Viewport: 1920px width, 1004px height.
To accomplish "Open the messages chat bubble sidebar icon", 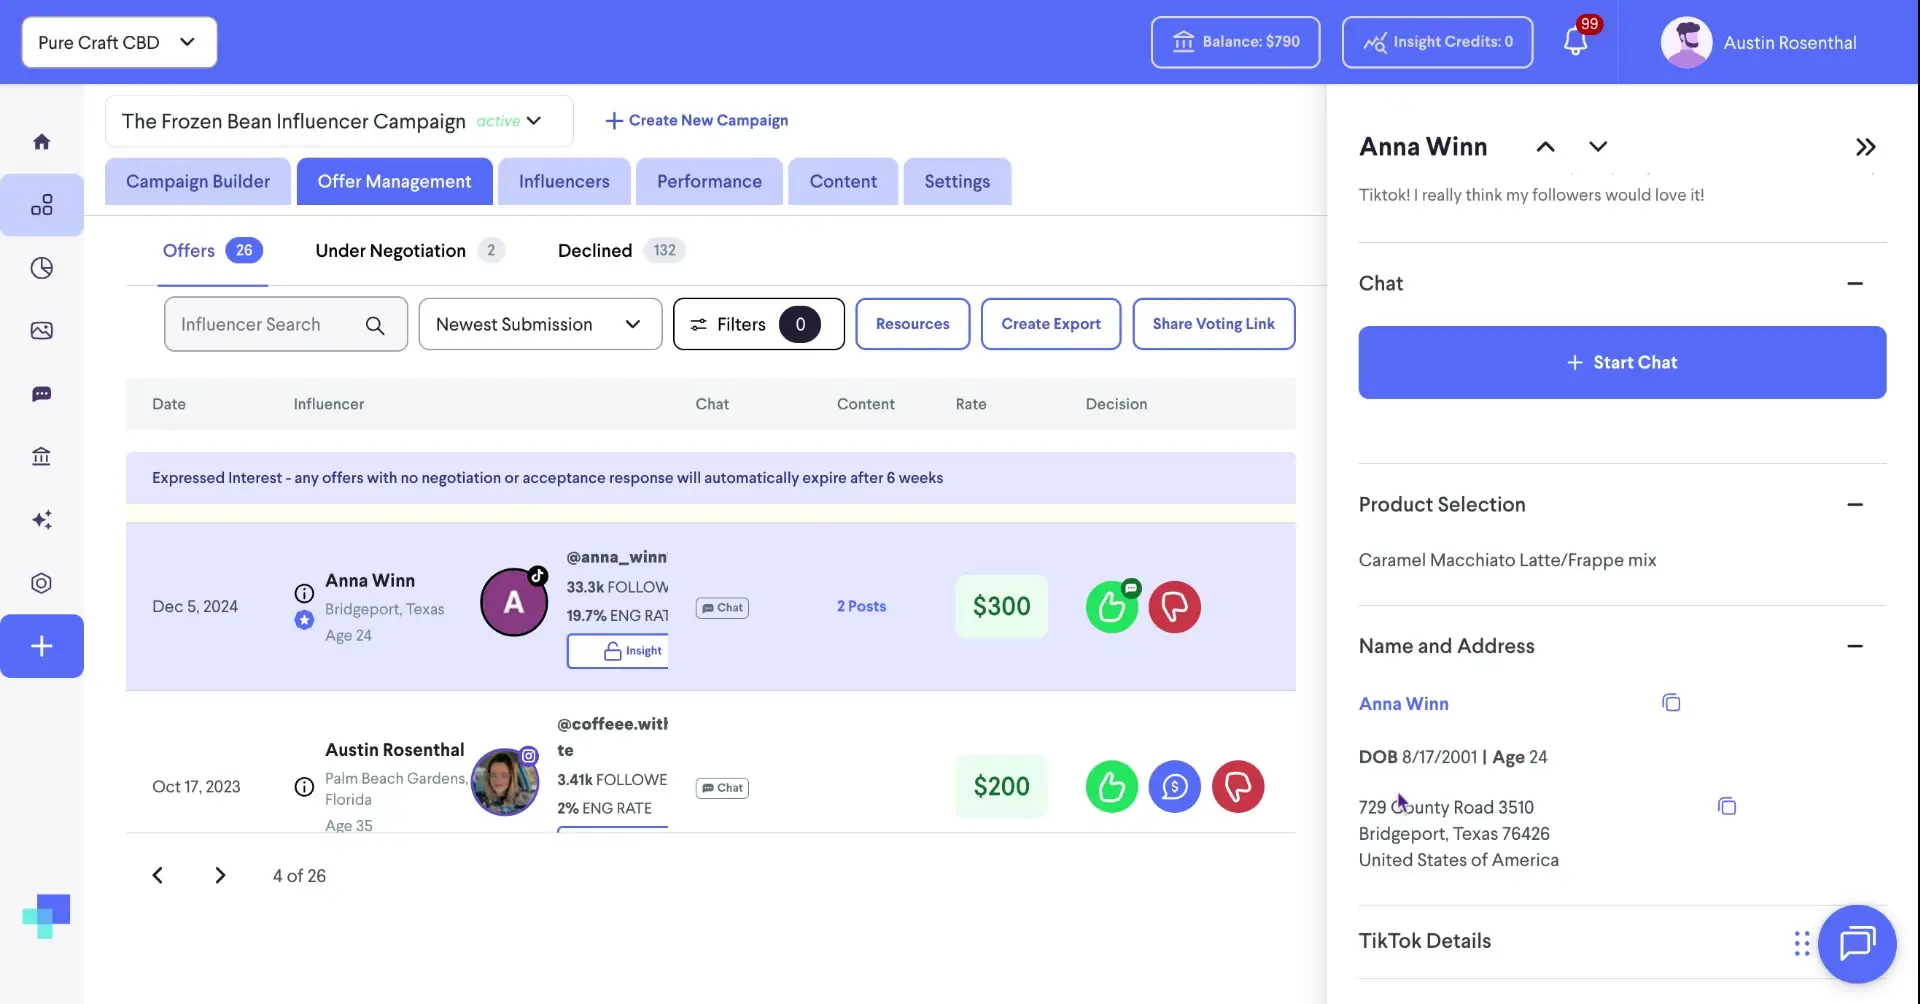I will 42,394.
